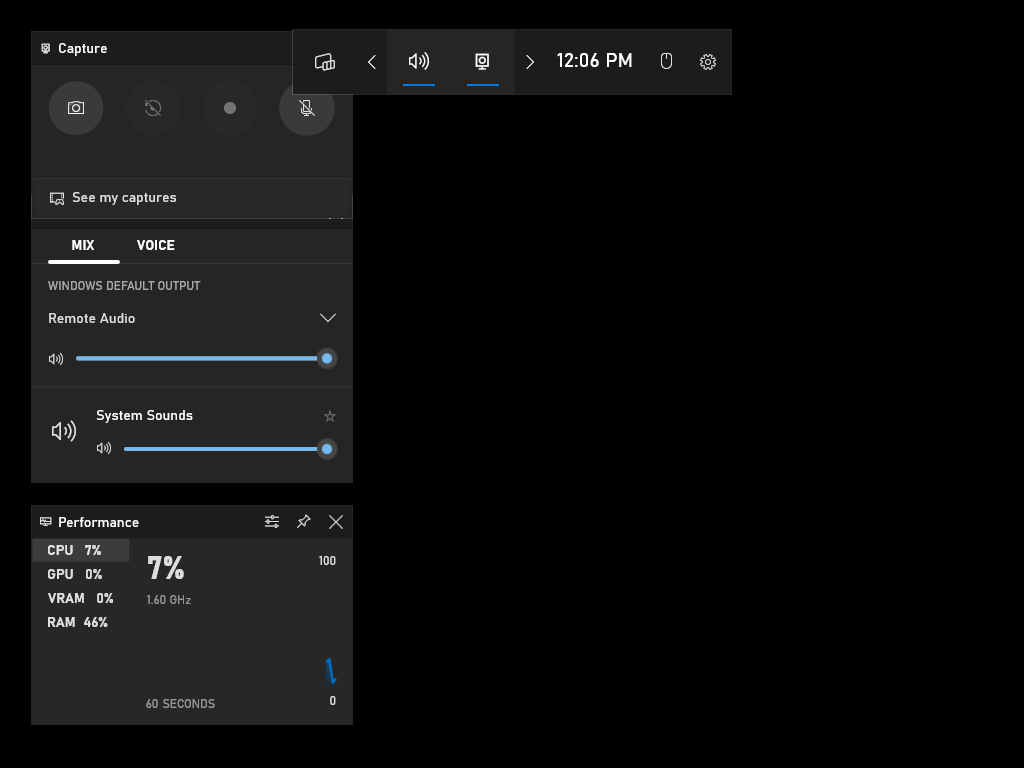Open Game Bar settings gear
The height and width of the screenshot is (768, 1024).
[708, 62]
